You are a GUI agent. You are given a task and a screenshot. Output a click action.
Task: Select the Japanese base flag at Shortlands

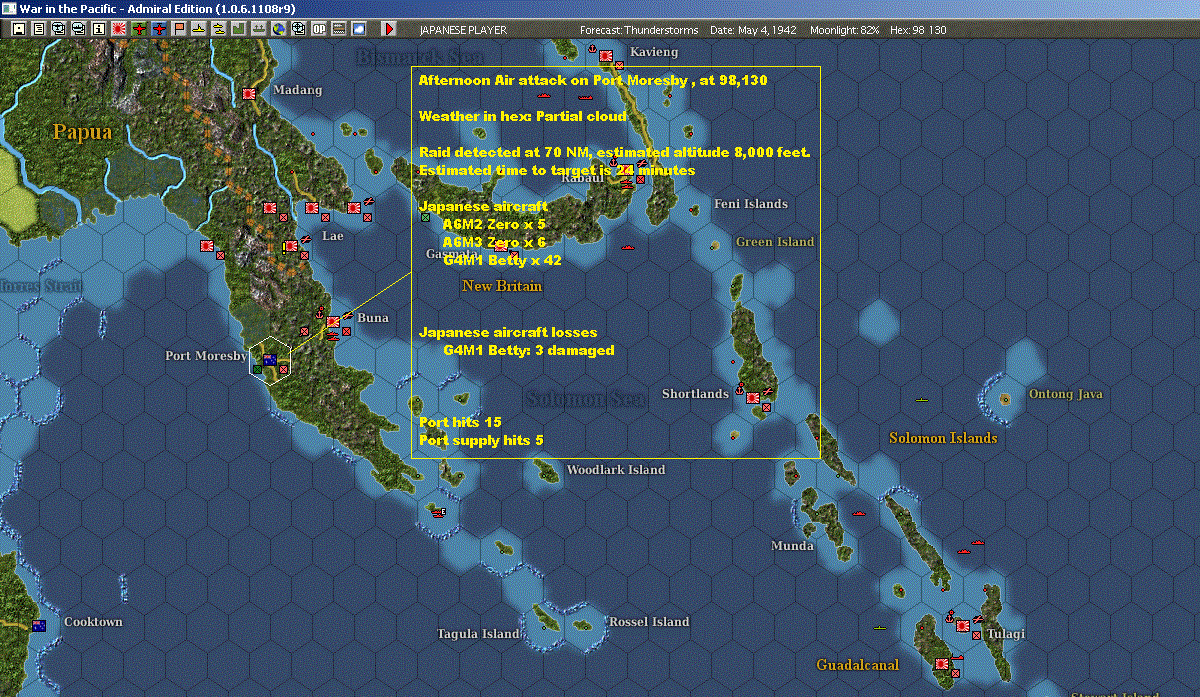pos(752,398)
